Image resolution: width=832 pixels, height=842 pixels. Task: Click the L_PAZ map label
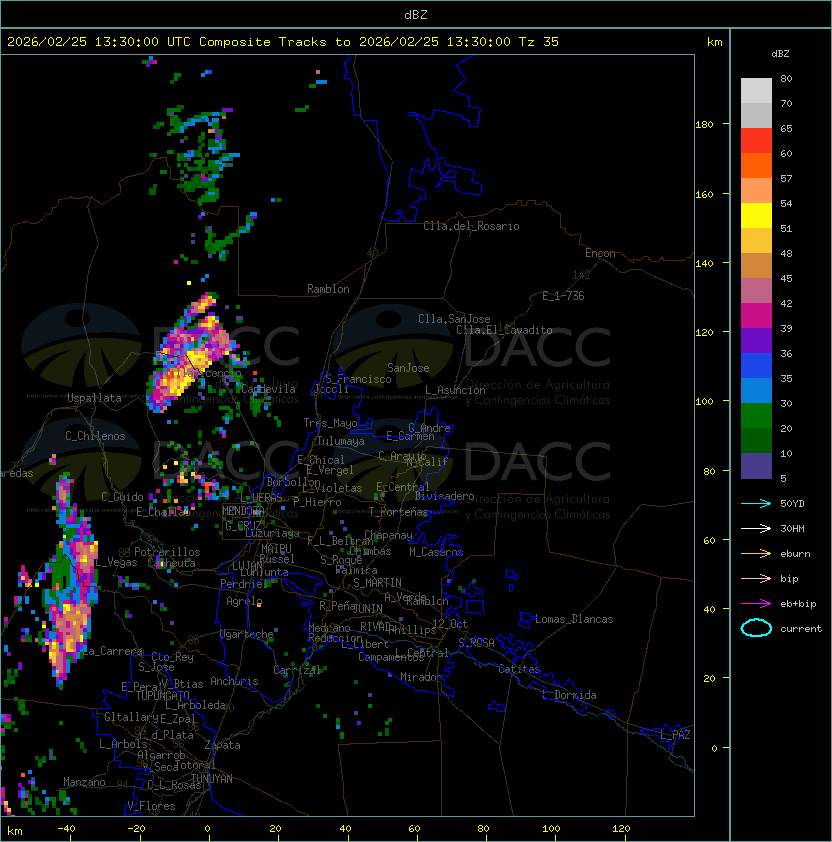[x=675, y=735]
